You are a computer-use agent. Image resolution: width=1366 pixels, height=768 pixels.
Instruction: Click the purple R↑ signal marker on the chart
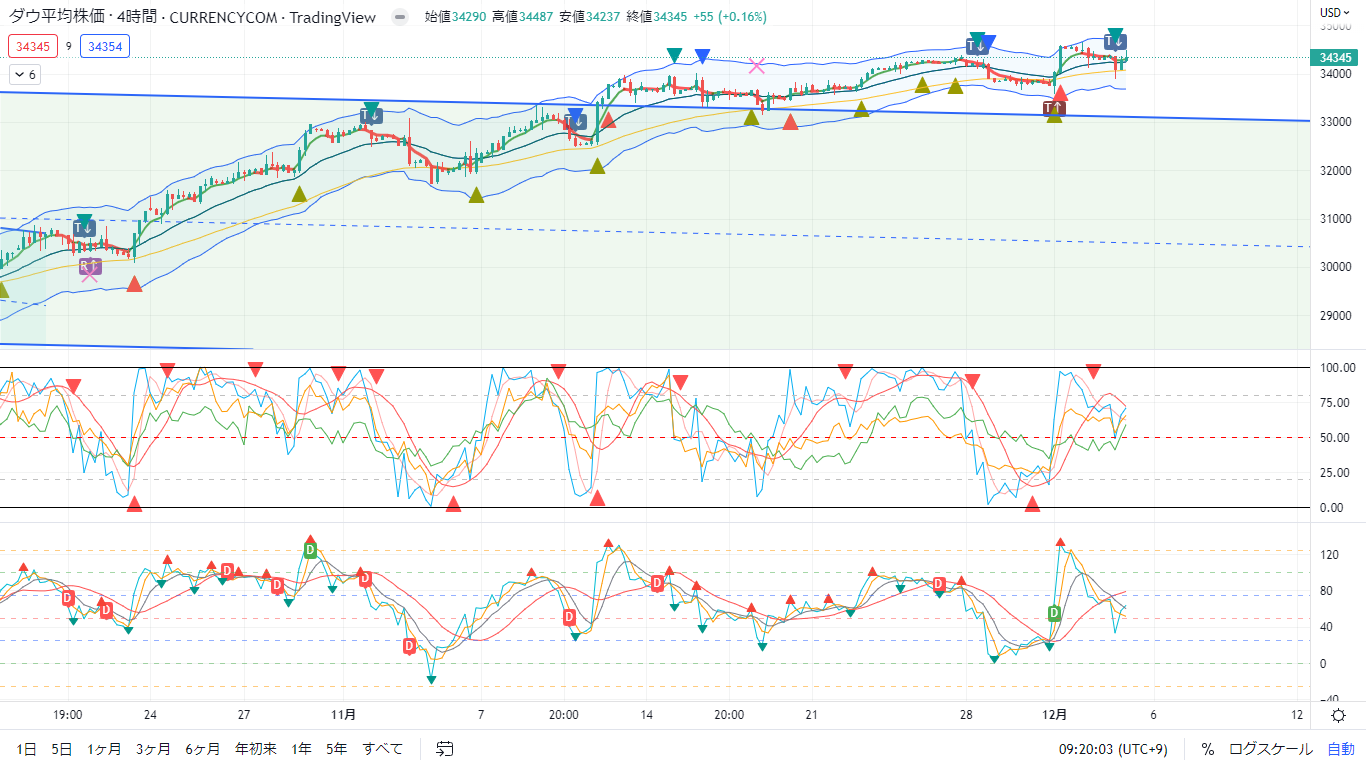pos(90,266)
